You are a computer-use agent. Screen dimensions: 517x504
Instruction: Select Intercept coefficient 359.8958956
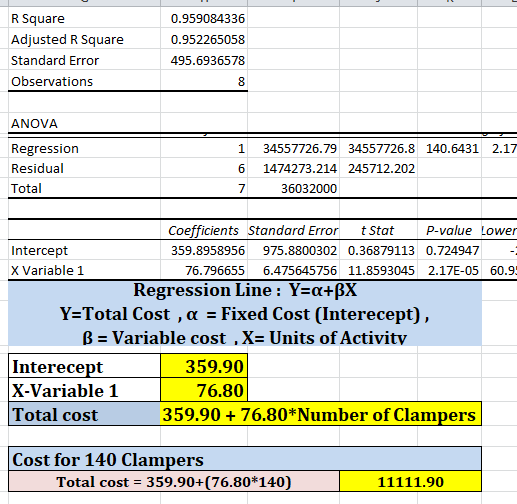(208, 251)
